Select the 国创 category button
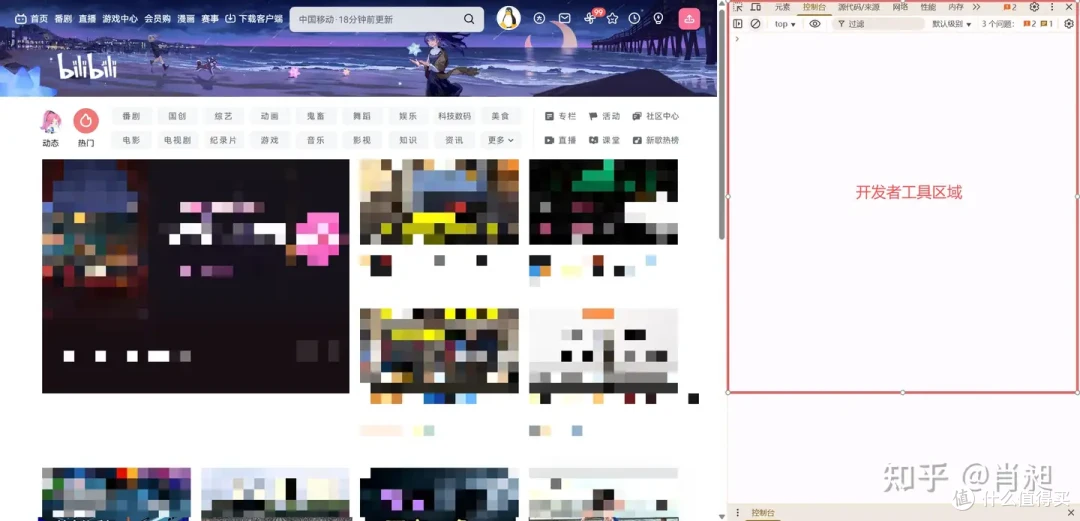Viewport: 1080px width, 521px height. pos(177,116)
